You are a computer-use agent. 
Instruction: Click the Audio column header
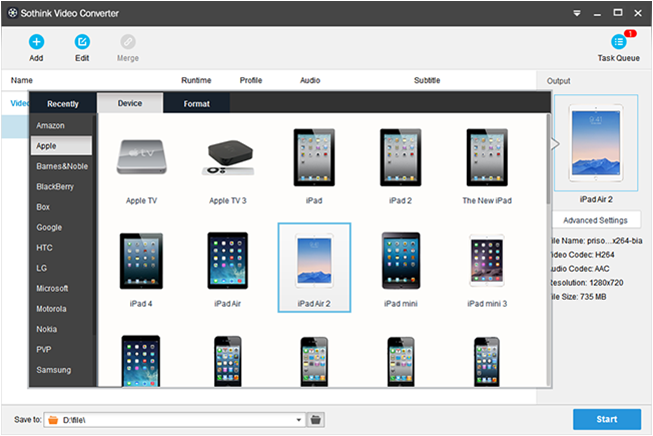pos(310,80)
